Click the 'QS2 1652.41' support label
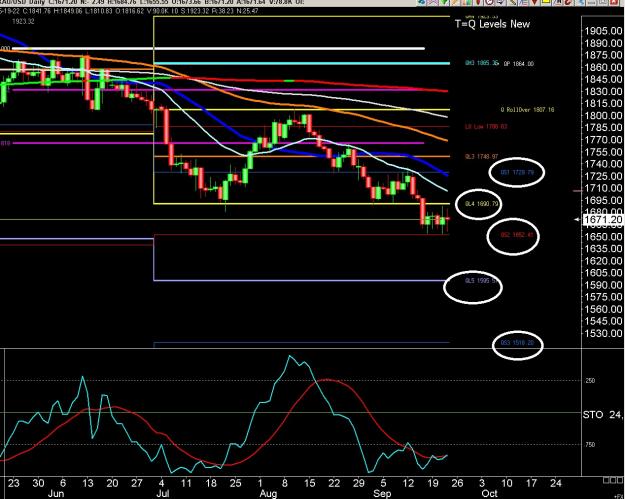 pos(517,235)
